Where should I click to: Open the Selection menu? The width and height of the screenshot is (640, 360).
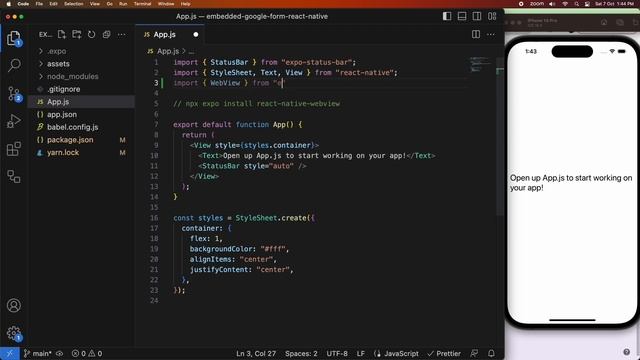[x=74, y=4]
